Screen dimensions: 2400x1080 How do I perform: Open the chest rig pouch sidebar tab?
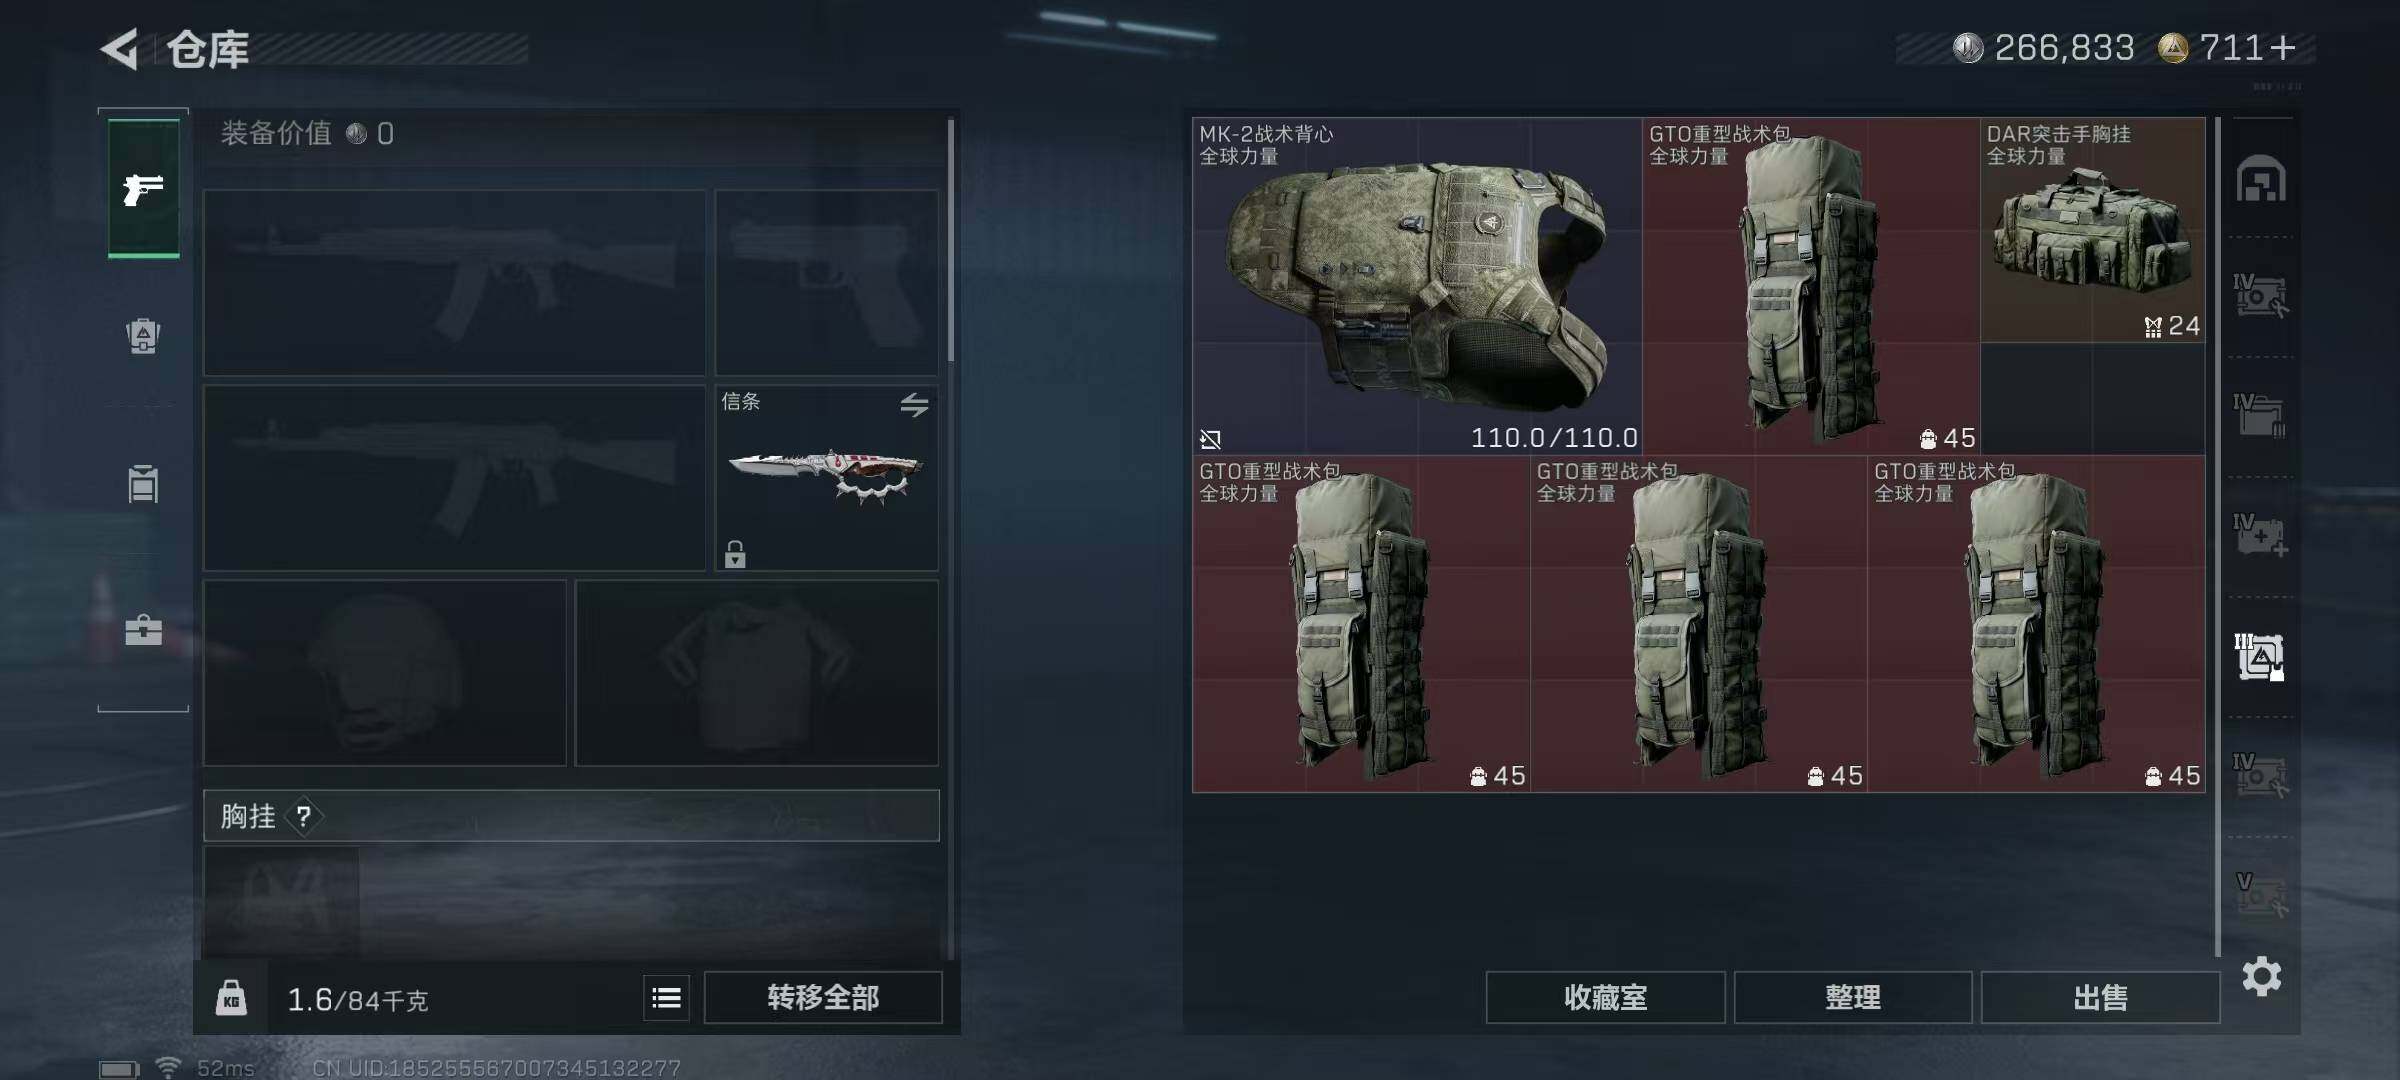[x=143, y=484]
